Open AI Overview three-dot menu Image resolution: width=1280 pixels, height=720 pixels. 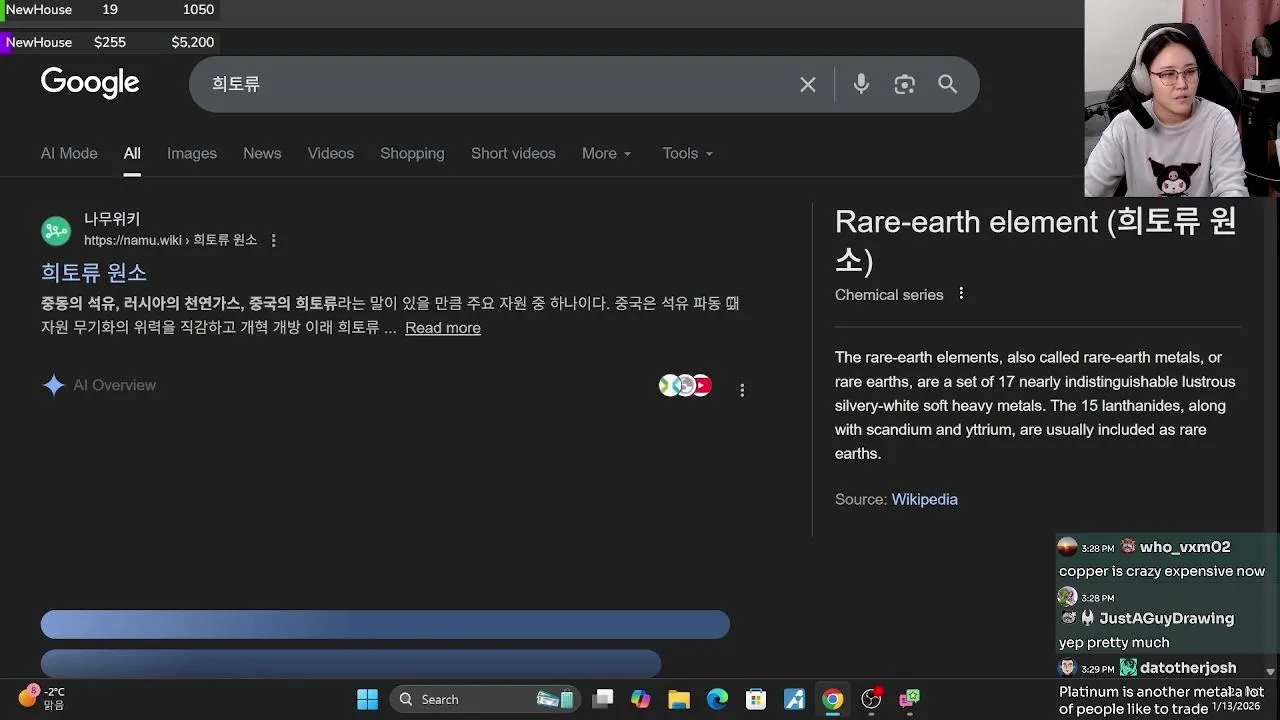click(742, 390)
